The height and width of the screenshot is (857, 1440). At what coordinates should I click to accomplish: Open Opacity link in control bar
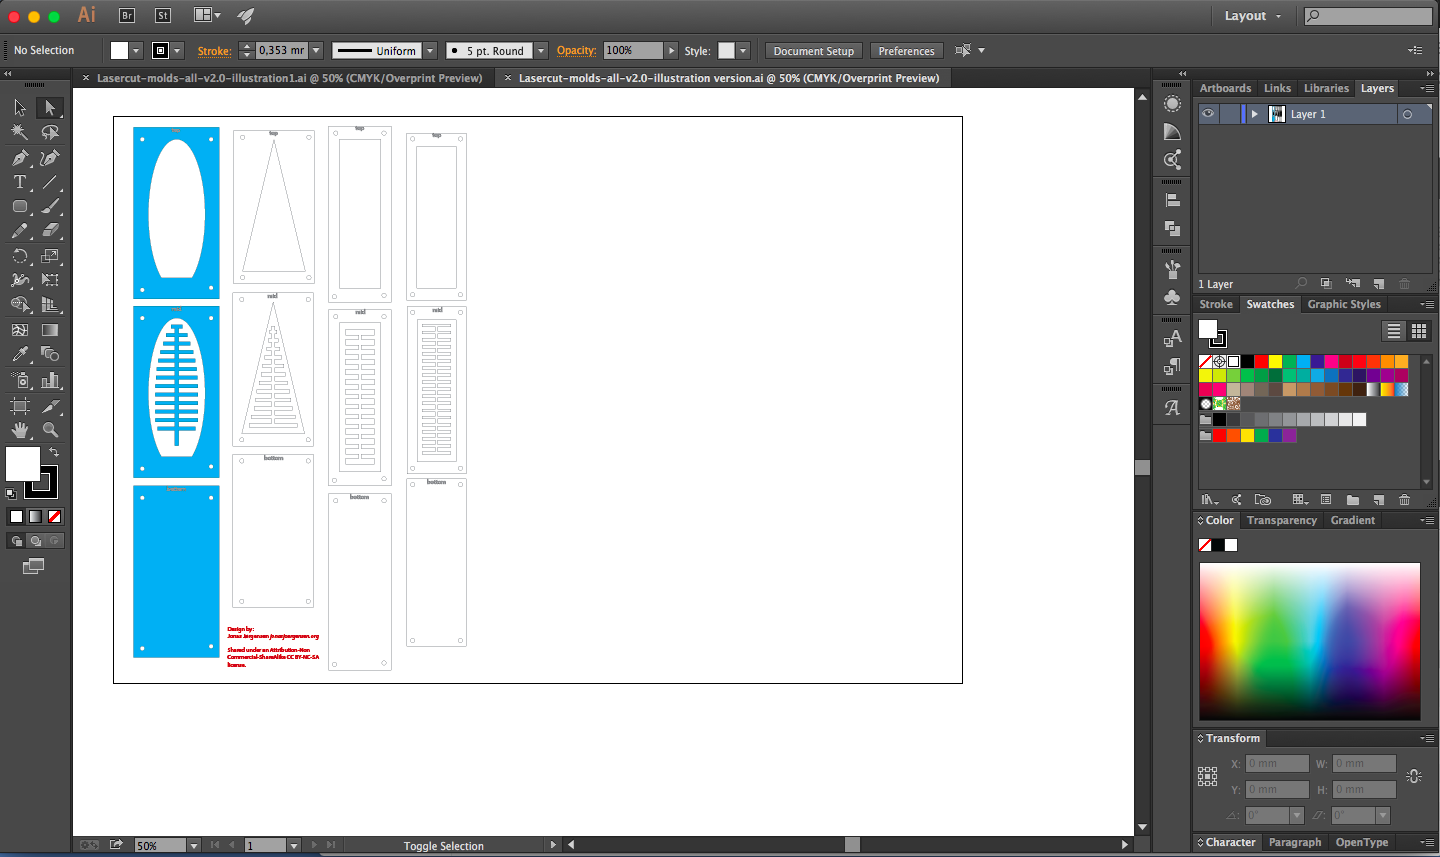tap(576, 50)
